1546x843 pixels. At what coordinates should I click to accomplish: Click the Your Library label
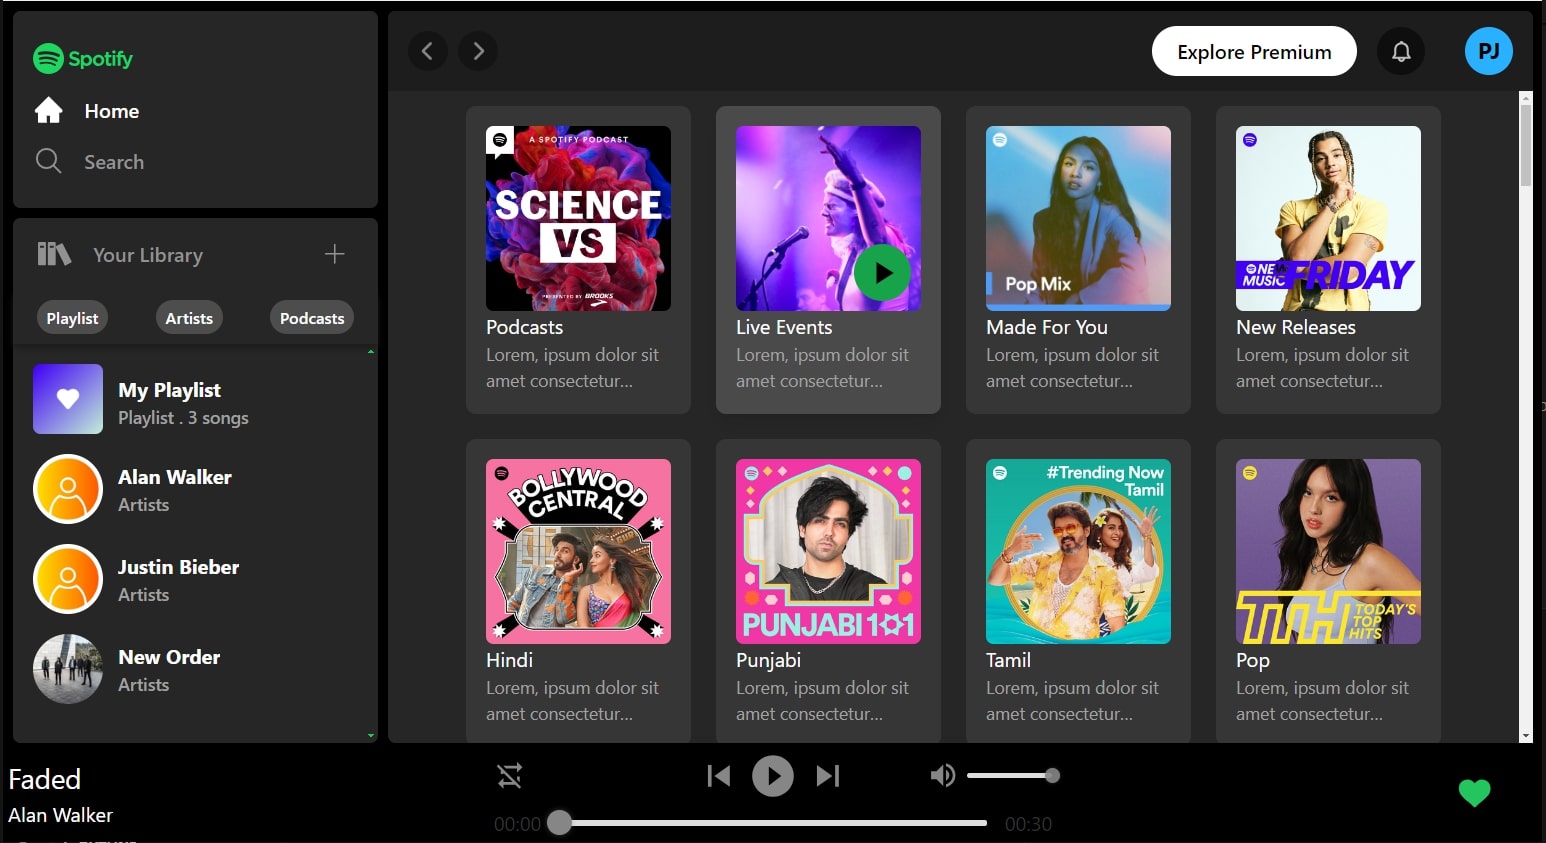148,255
